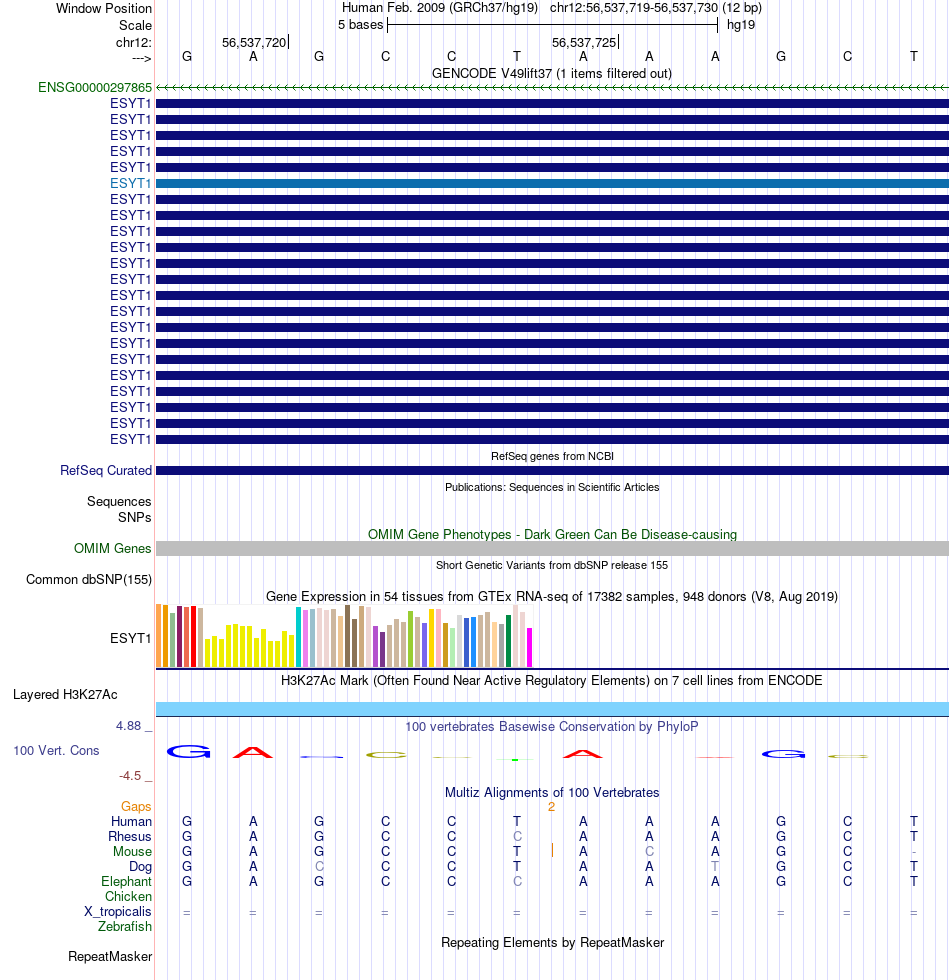Click the 4.88 PhyloP upper limit

point(128,726)
